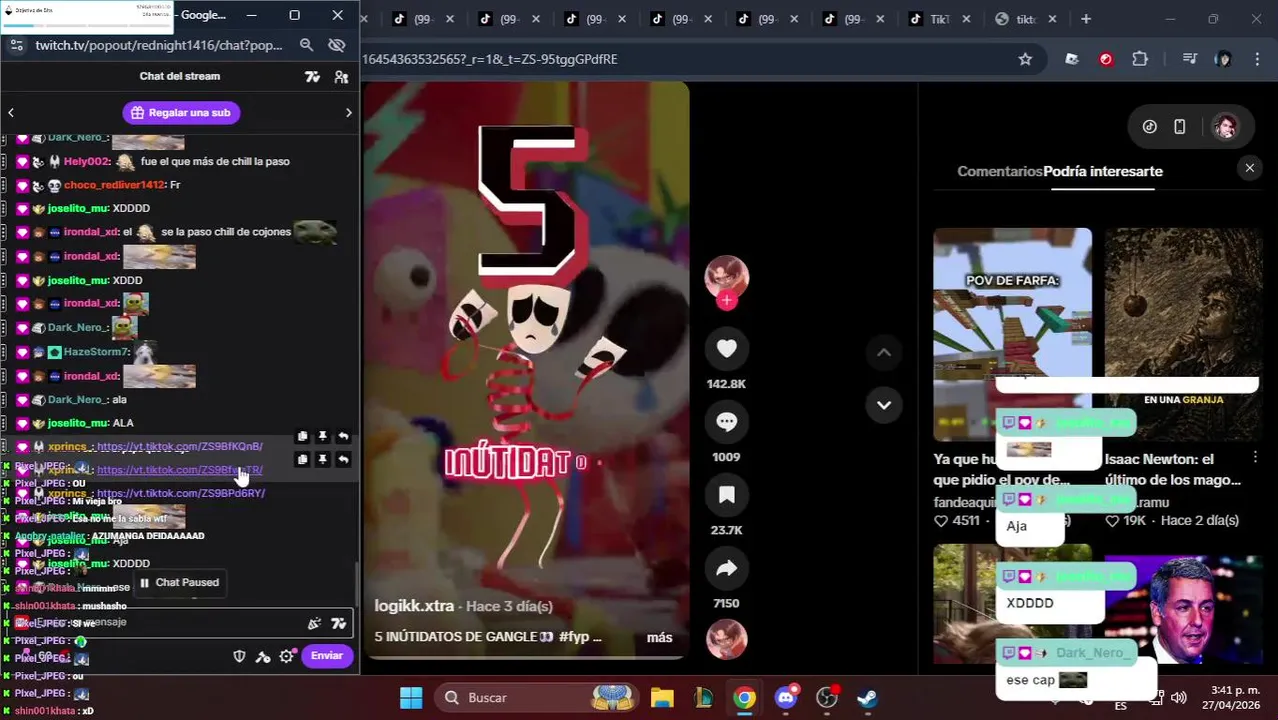
Task: Pin the first xprincs_ TikTok link message
Action: pos(323,436)
